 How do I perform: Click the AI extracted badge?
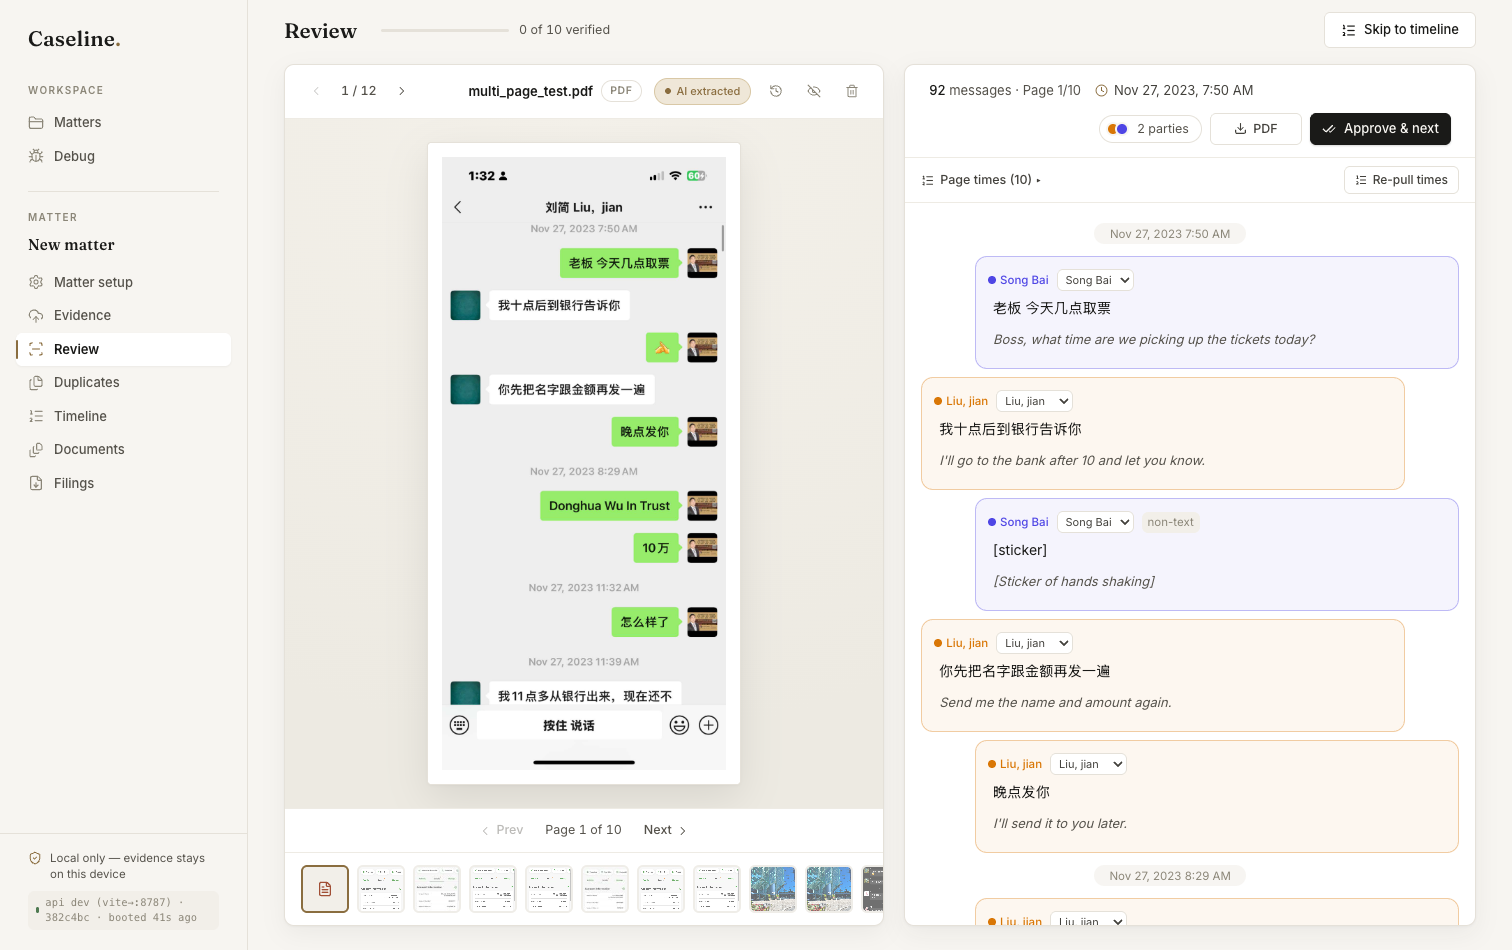[702, 91]
